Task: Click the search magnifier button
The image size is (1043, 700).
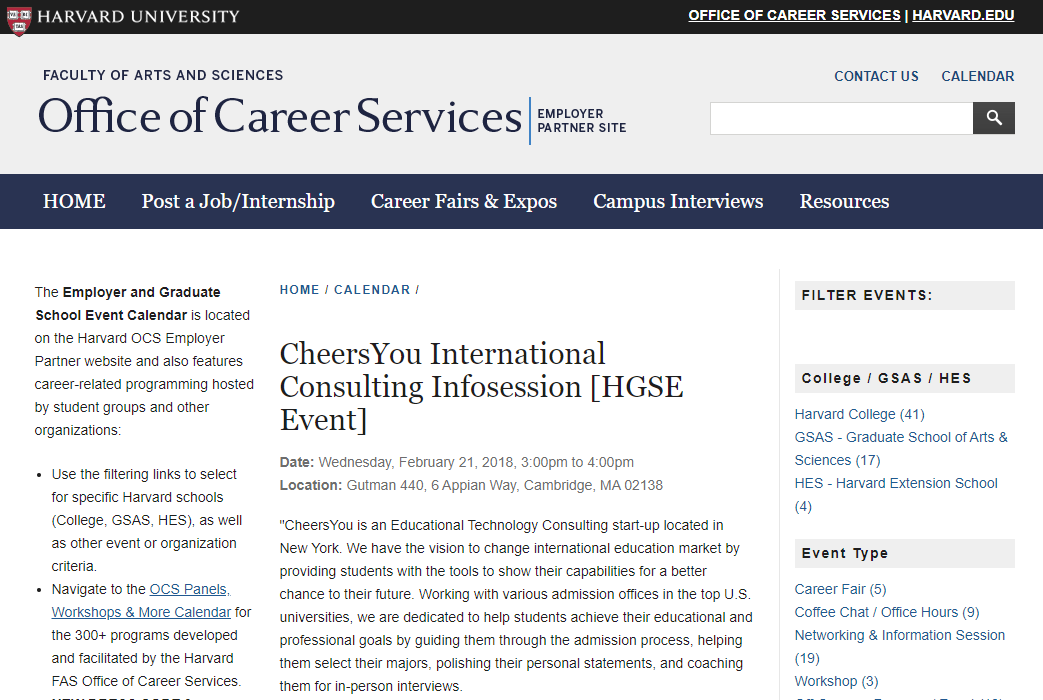Action: [x=993, y=118]
